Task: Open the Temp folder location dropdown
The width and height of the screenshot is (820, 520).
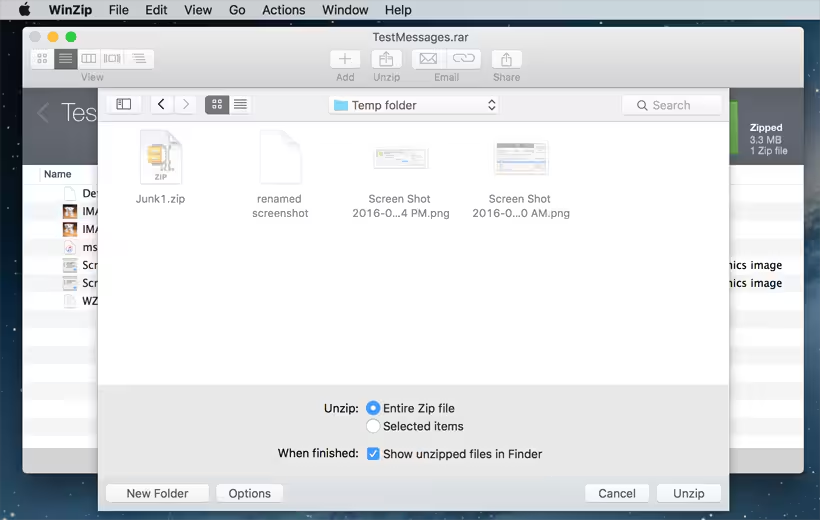Action: coord(414,105)
